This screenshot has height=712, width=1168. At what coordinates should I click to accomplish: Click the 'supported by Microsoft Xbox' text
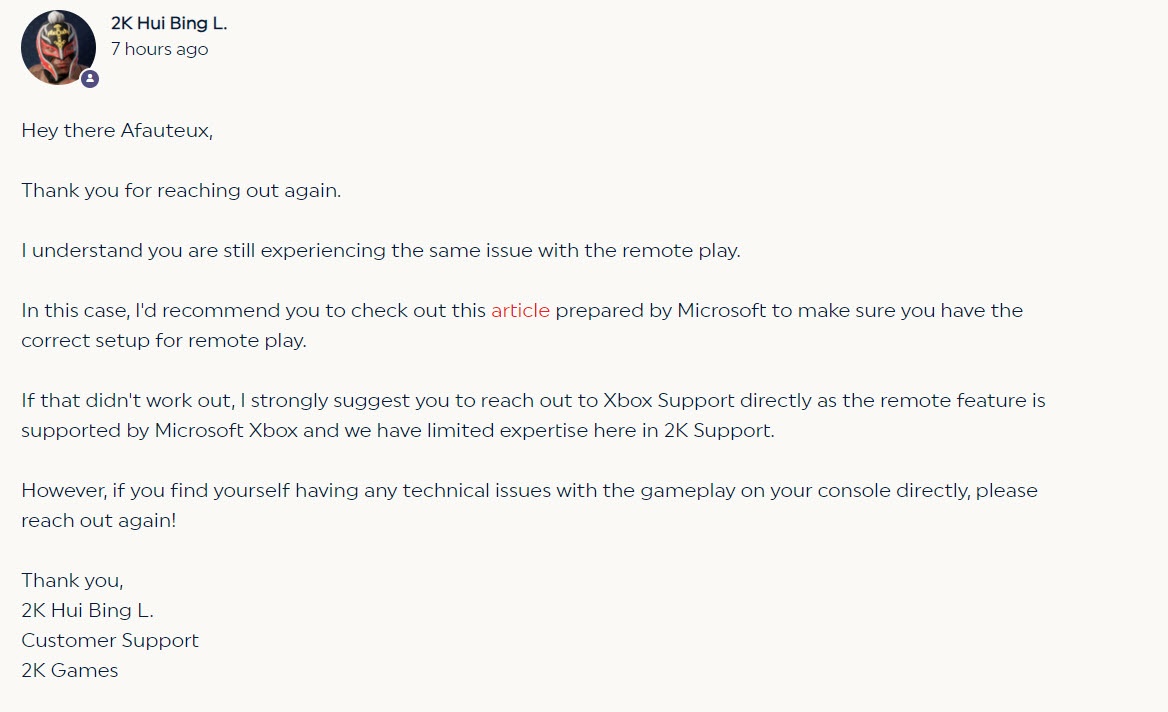[x=159, y=430]
